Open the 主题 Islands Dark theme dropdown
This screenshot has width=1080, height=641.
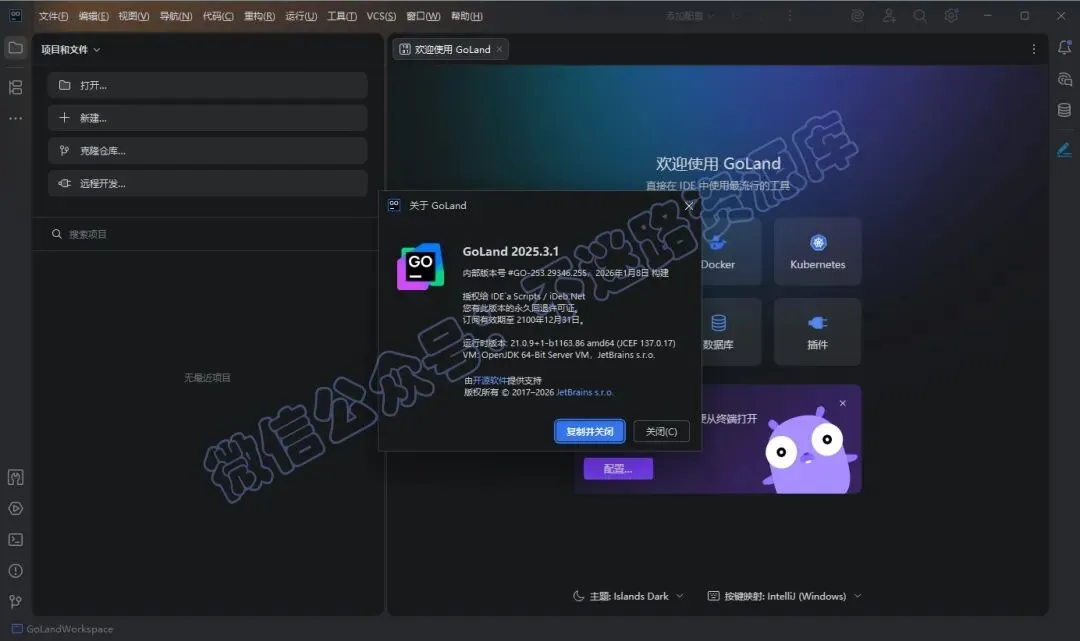click(628, 596)
